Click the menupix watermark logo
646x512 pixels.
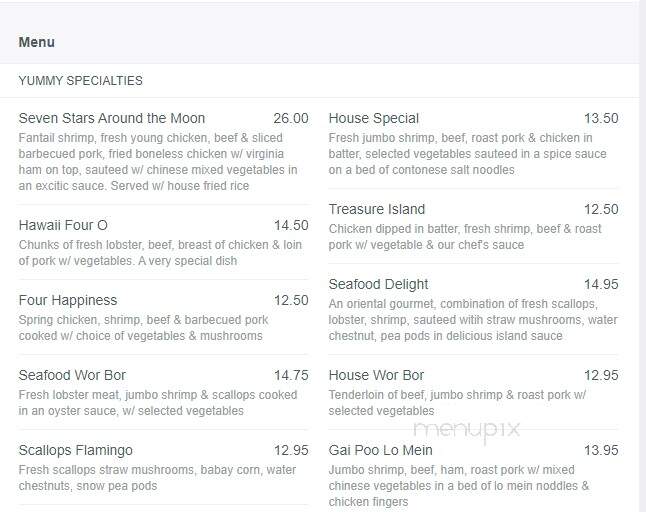(x=466, y=430)
